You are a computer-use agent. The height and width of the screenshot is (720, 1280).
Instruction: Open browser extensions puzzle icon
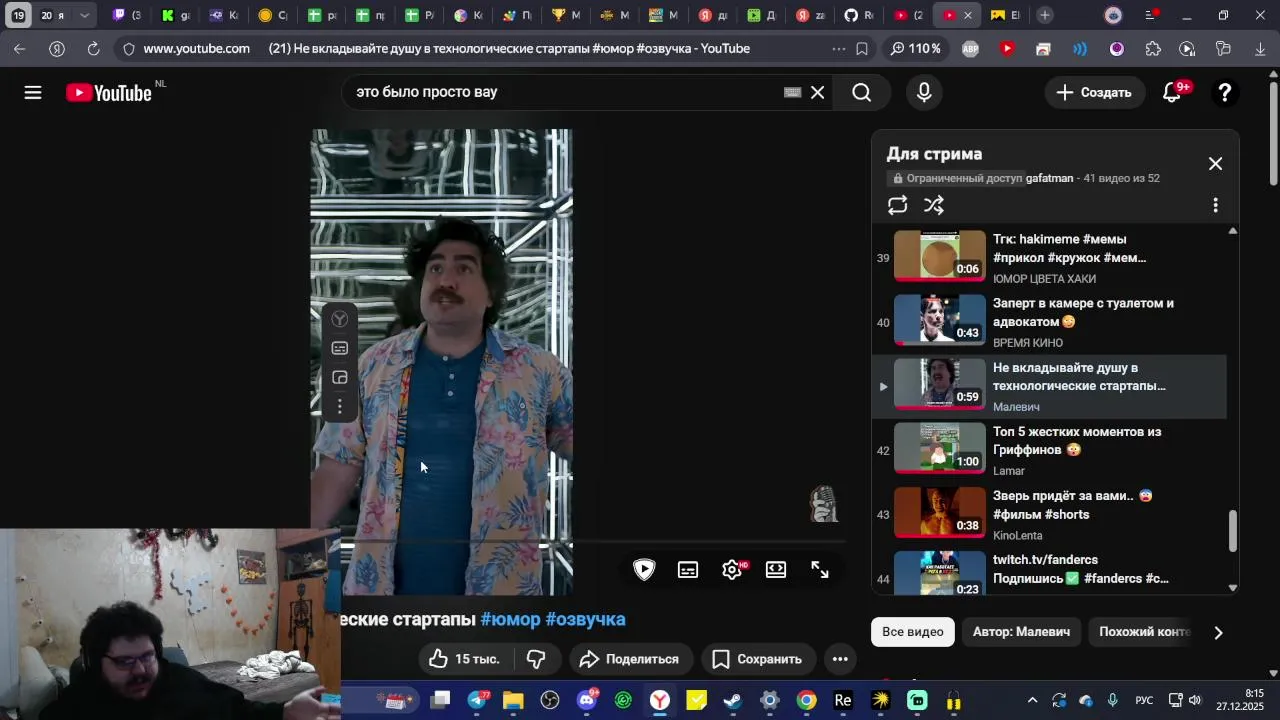pyautogui.click(x=1153, y=48)
